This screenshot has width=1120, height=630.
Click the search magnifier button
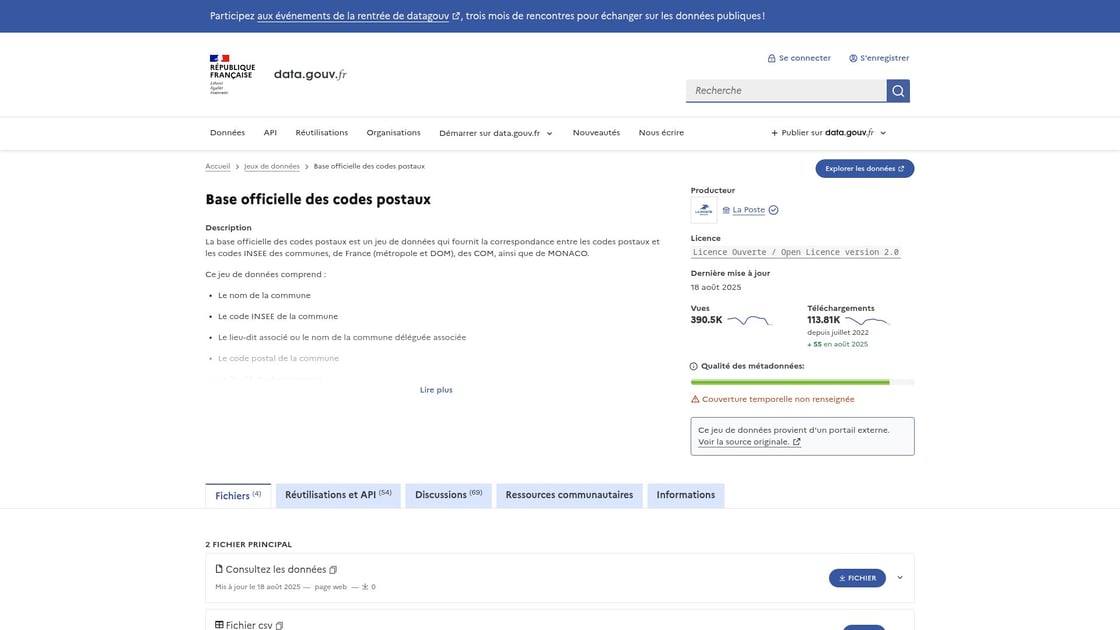[898, 91]
